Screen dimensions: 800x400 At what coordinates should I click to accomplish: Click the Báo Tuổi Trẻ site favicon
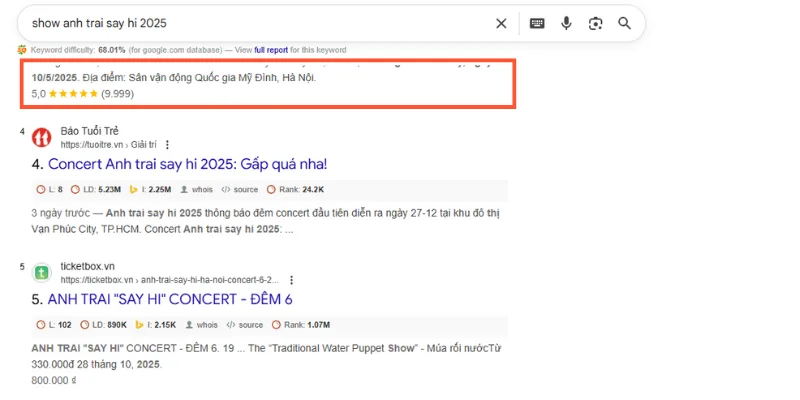coord(41,137)
